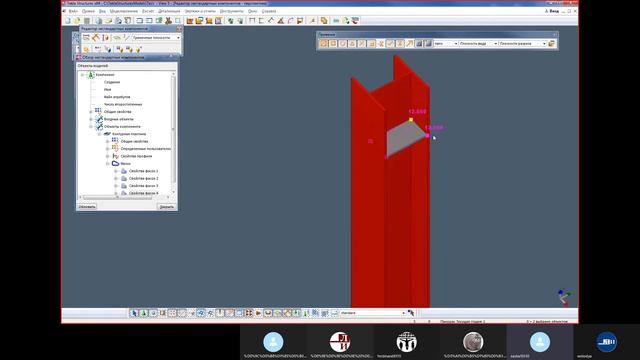Select Число второстепенных row in tree
Viewport: 640px width, 360px height.
pos(123,104)
